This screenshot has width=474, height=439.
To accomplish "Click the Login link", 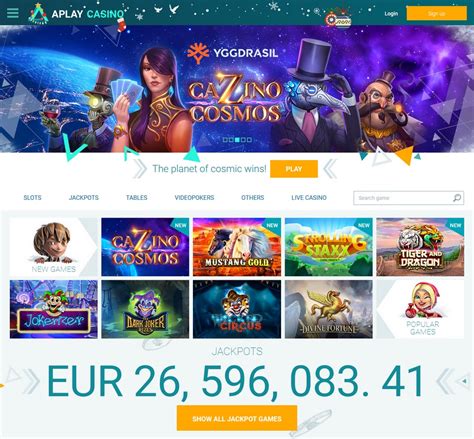I will pyautogui.click(x=391, y=14).
